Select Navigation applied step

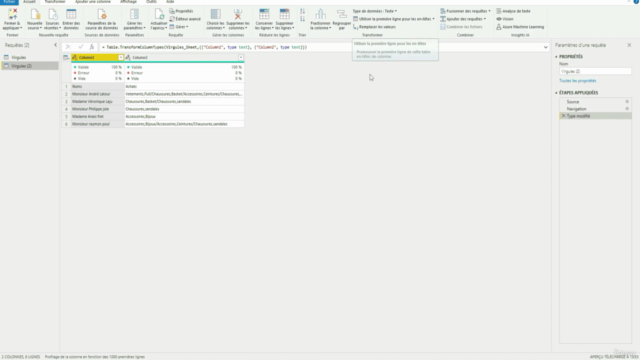coord(595,109)
